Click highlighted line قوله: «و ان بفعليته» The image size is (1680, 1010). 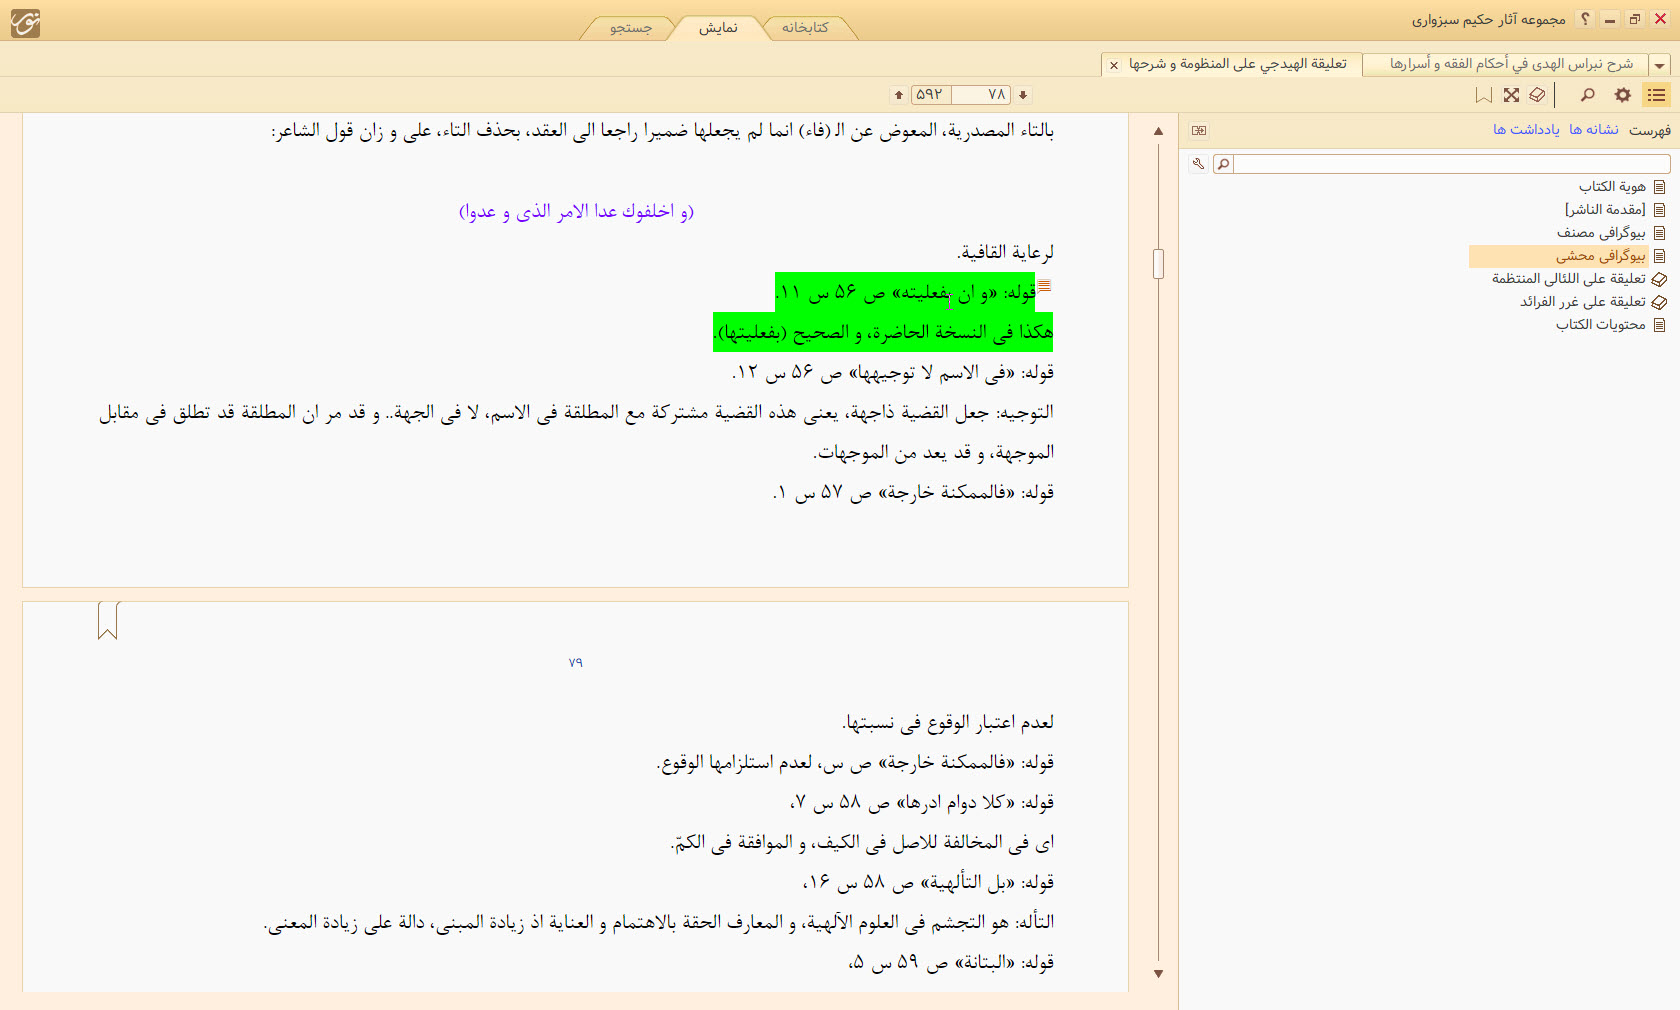coord(905,292)
